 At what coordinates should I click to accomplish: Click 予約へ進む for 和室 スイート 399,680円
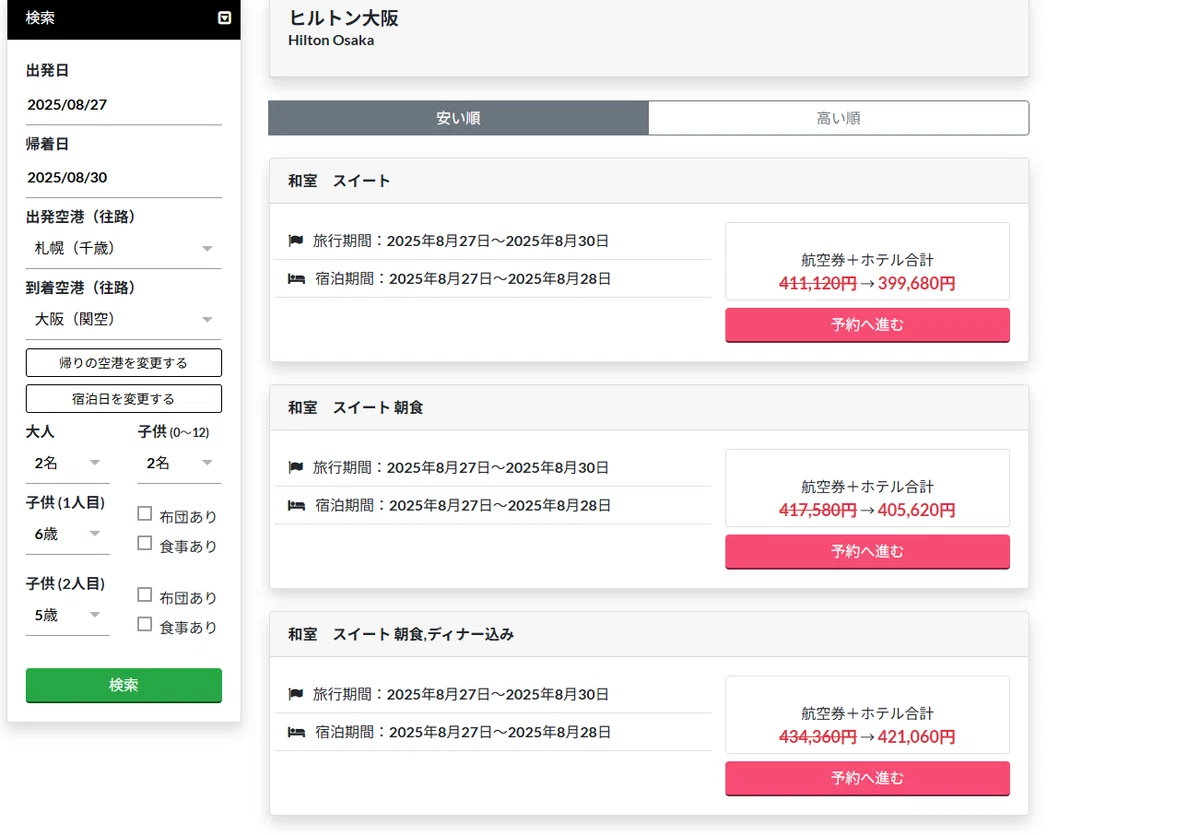[x=867, y=325]
